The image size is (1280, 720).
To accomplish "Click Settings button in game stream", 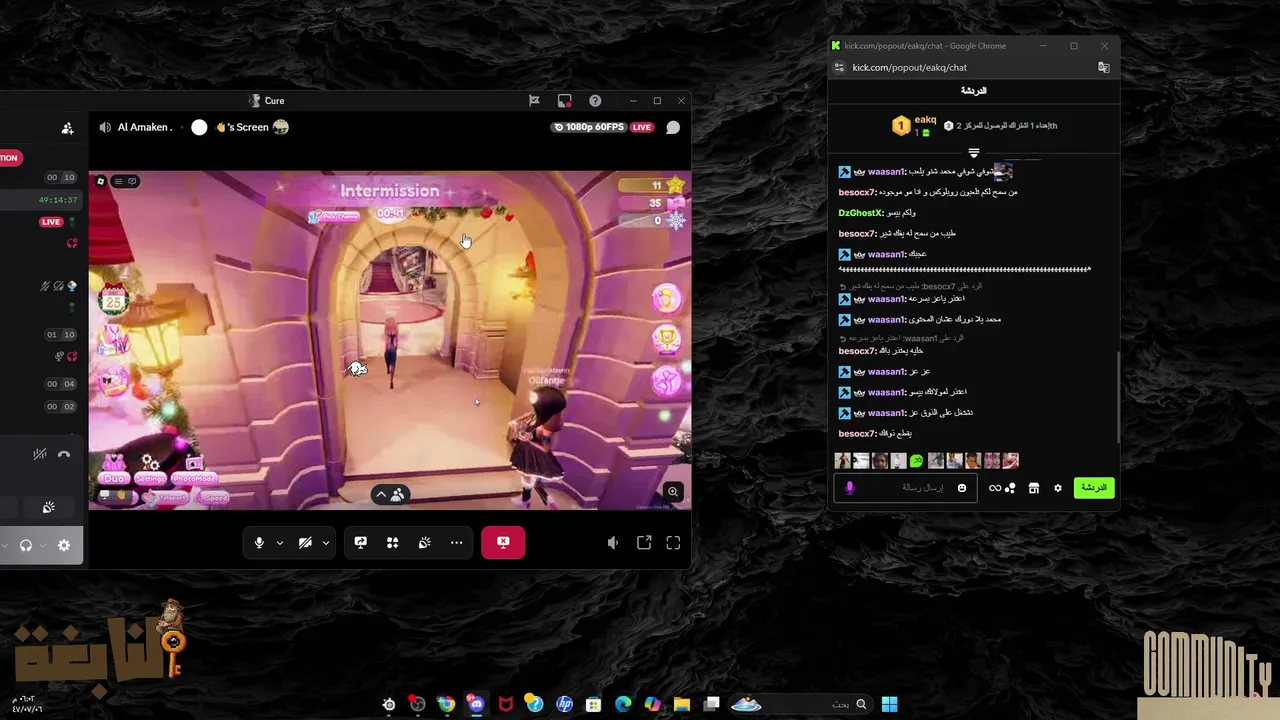I will (x=150, y=468).
